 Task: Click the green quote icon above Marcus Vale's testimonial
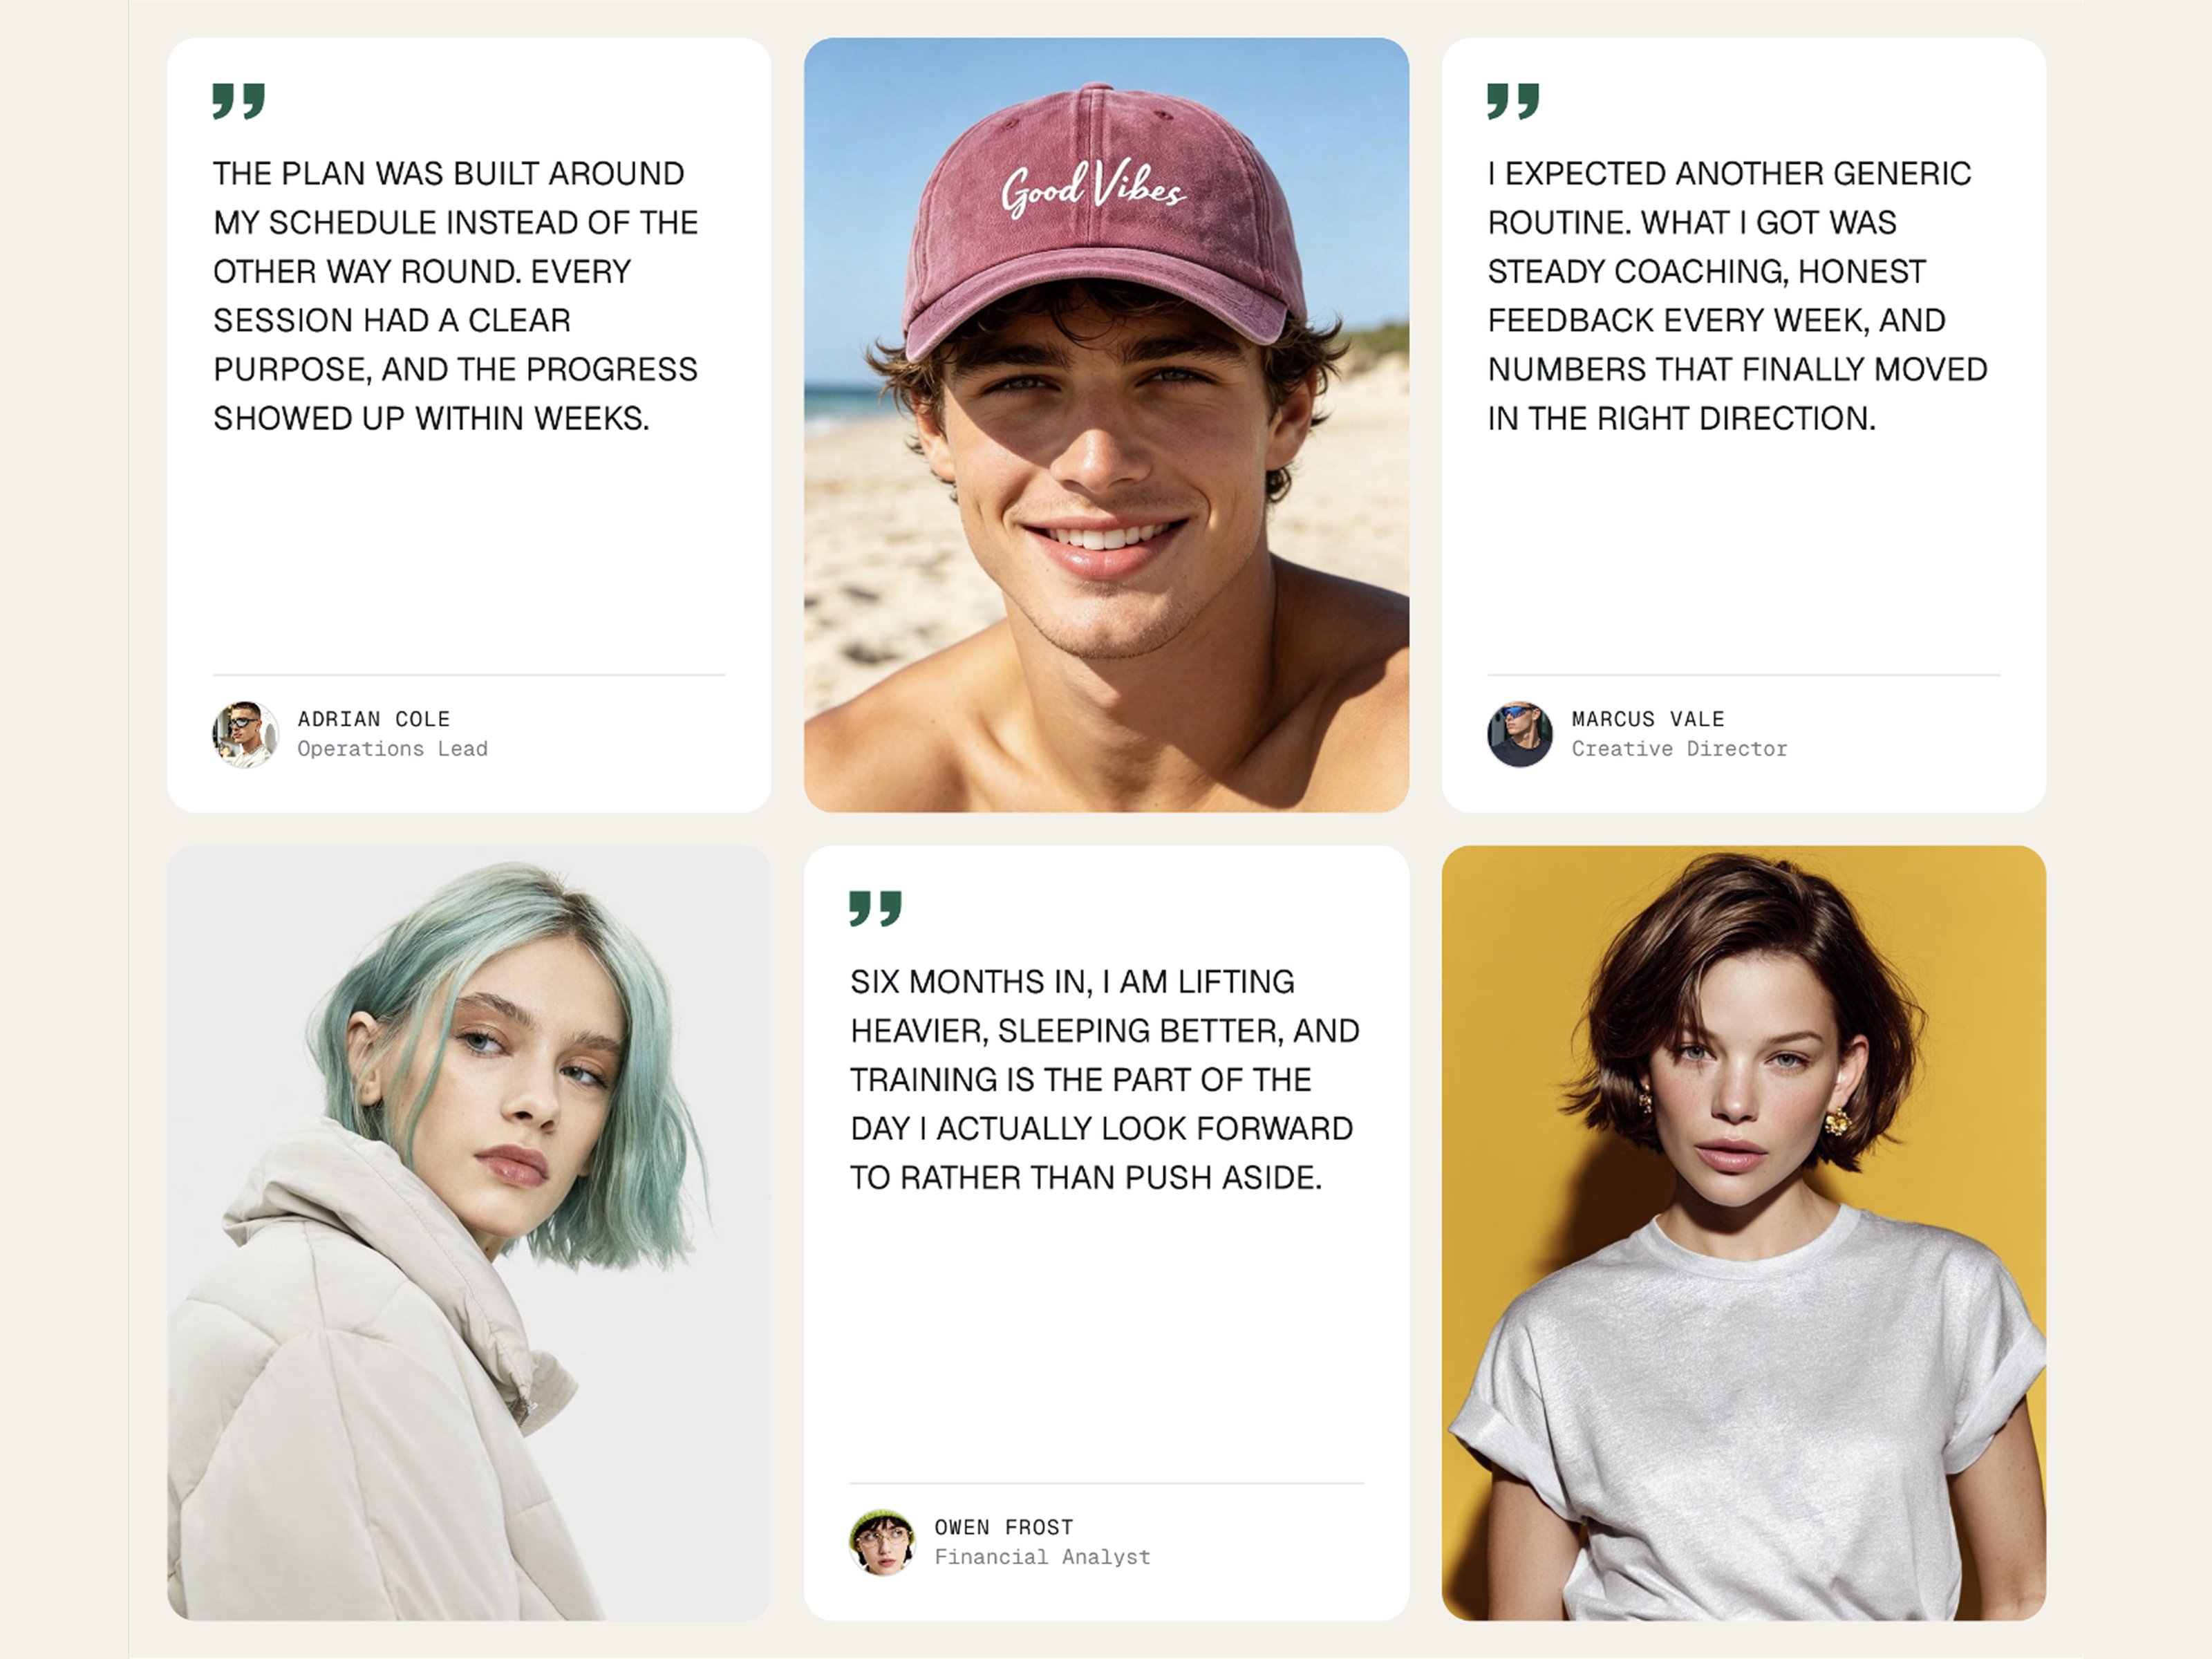pos(1513,101)
